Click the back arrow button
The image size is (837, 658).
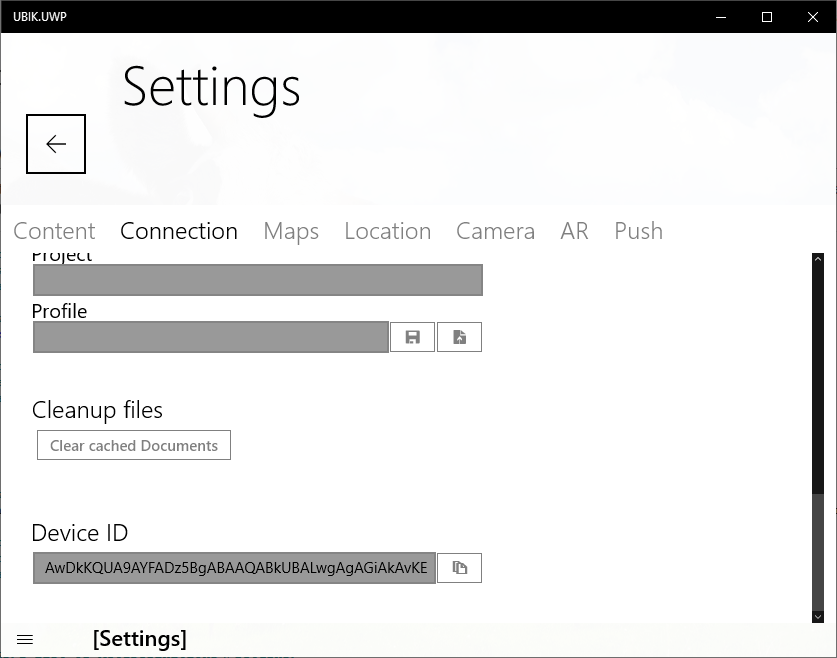pos(56,144)
